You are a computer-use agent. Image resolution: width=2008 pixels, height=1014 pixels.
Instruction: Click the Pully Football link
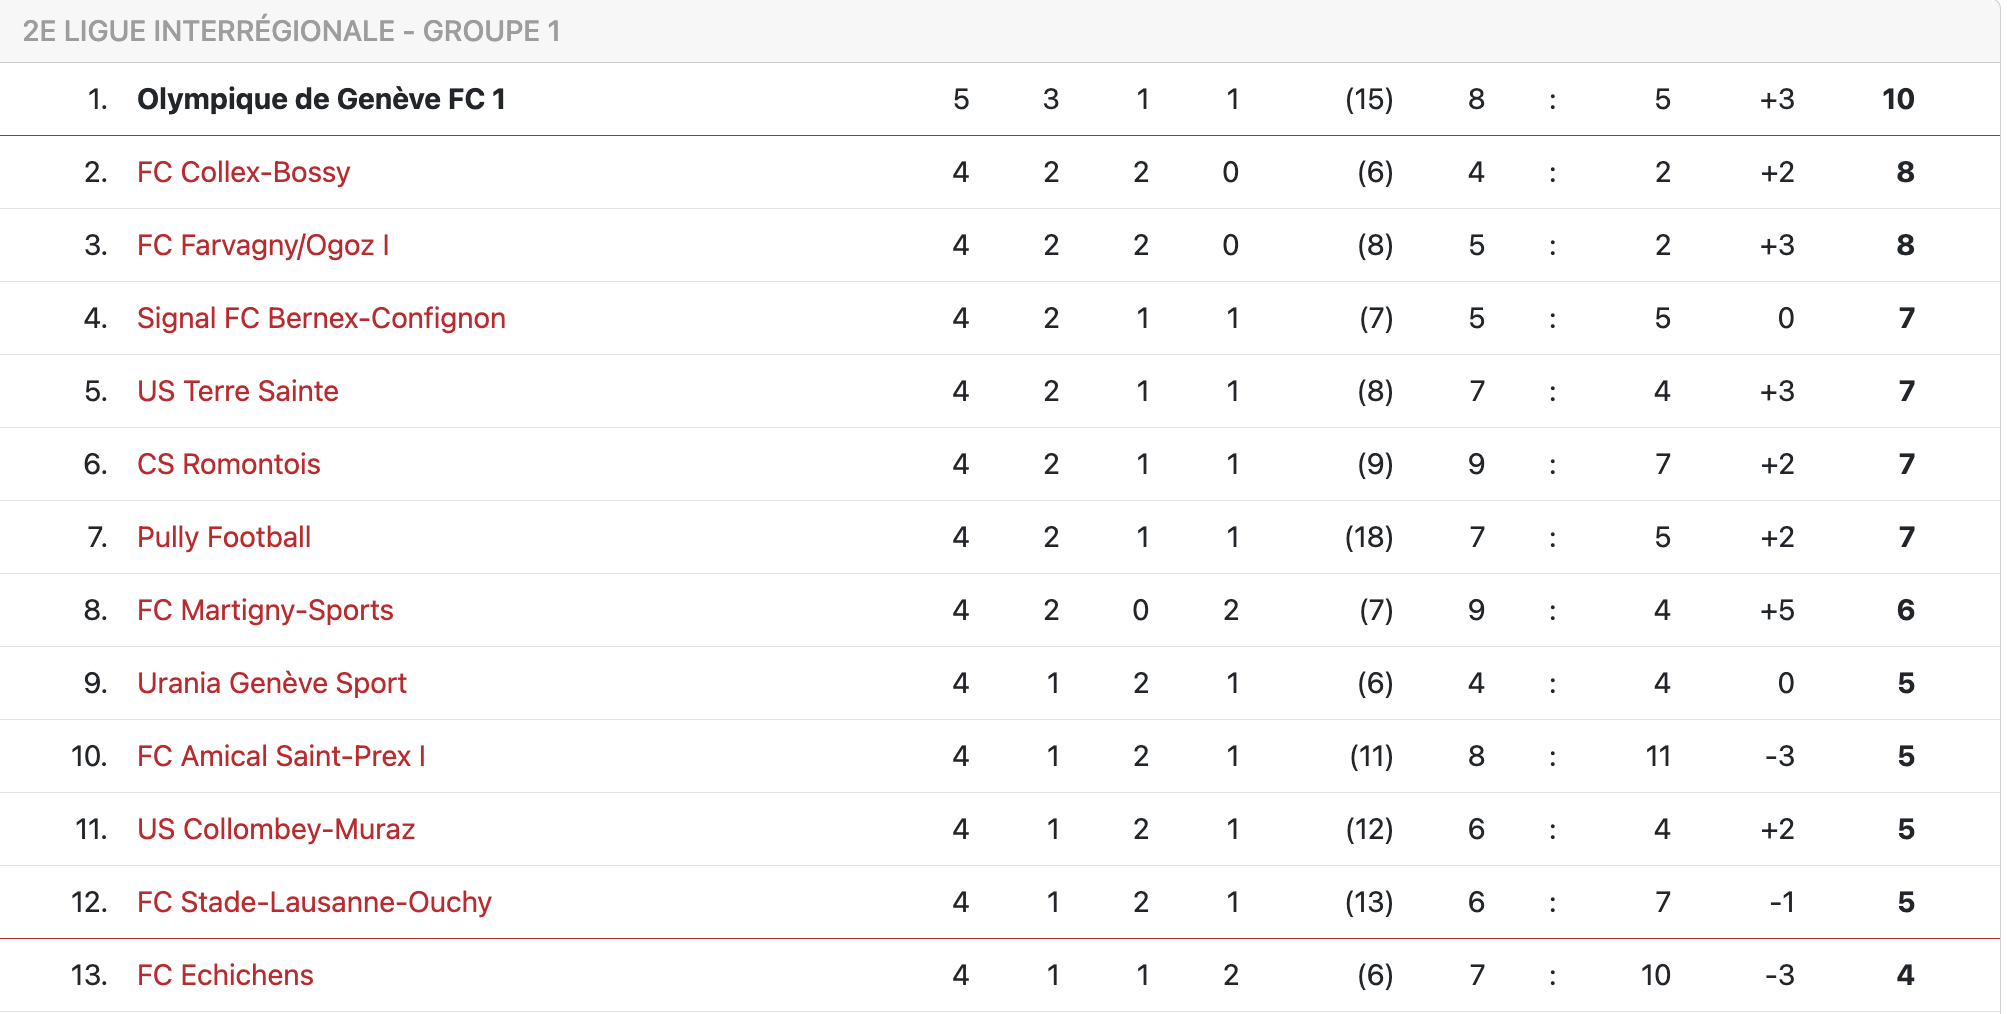224,537
